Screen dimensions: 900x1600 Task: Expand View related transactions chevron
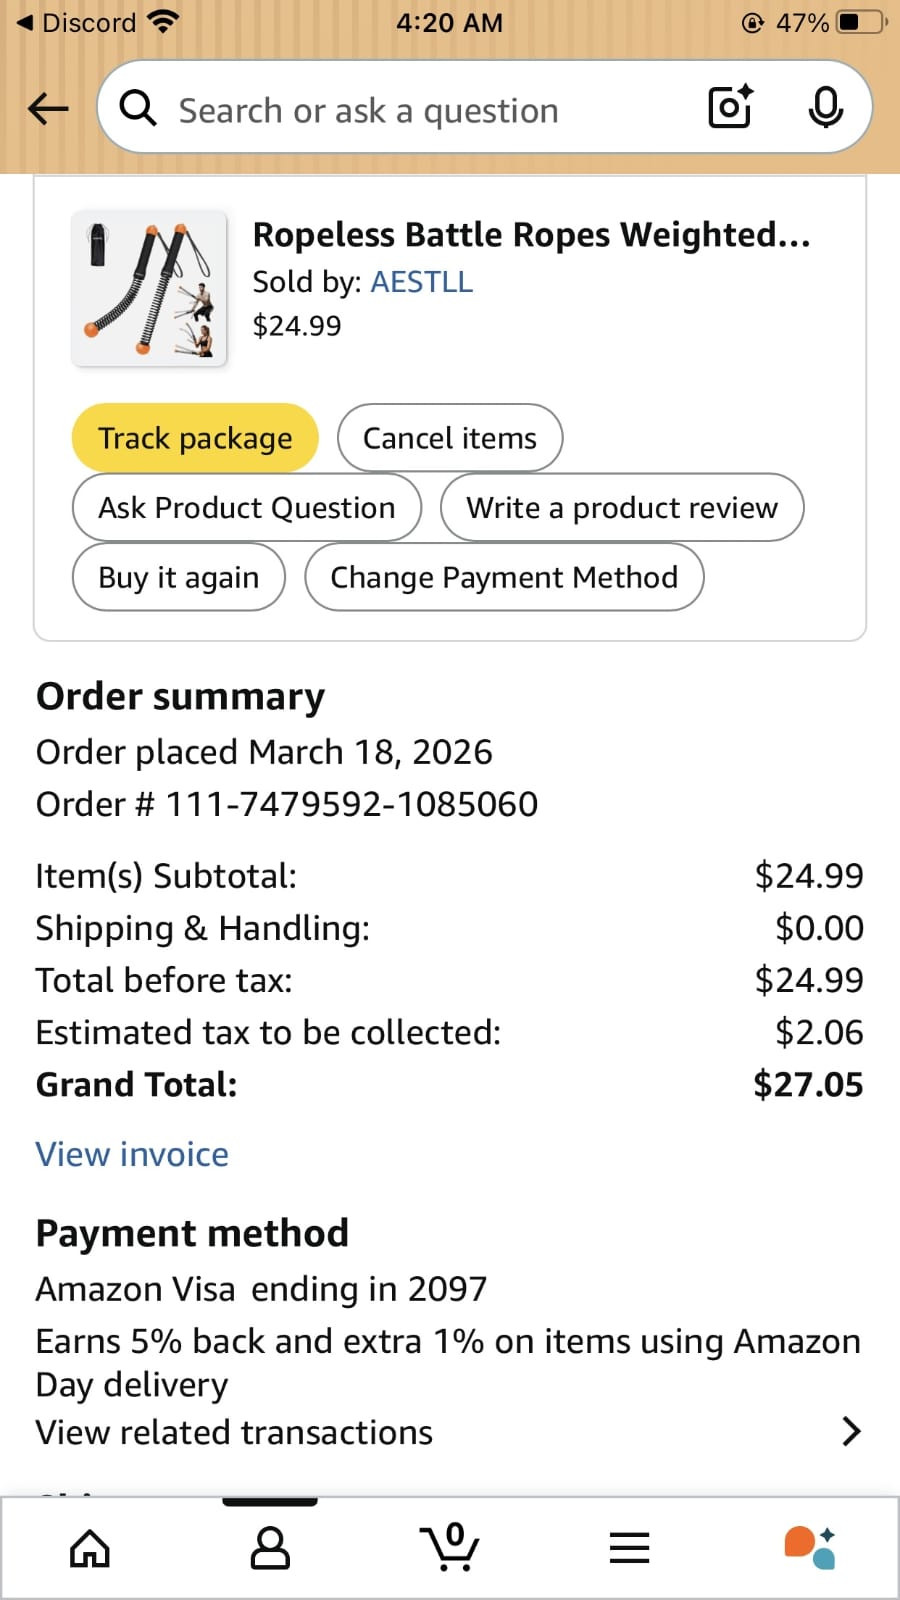pos(850,1432)
